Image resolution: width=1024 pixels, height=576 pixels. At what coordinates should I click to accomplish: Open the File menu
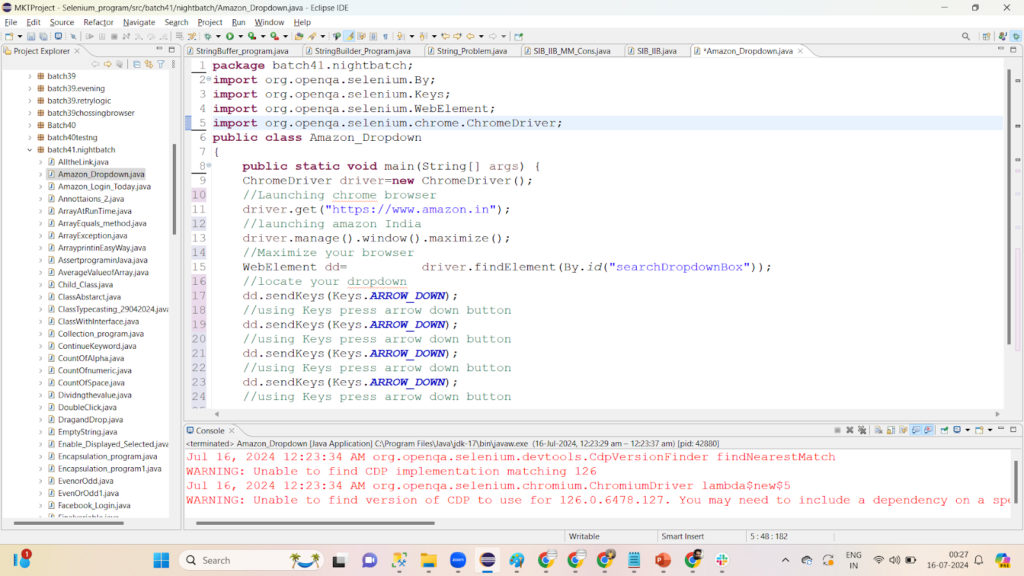pos(10,22)
